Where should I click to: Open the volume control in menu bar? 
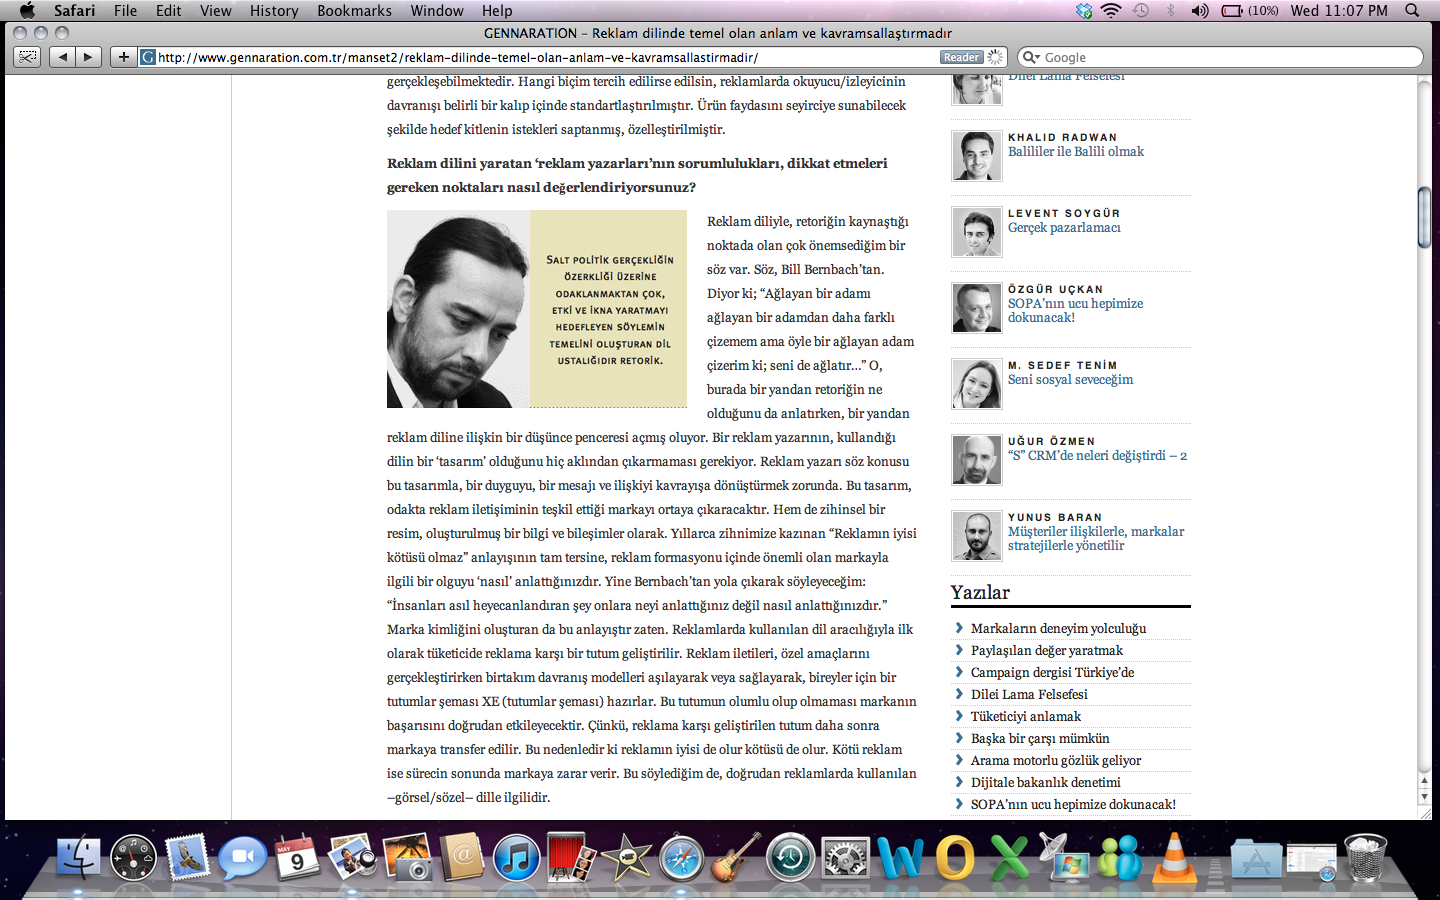[x=1199, y=10]
